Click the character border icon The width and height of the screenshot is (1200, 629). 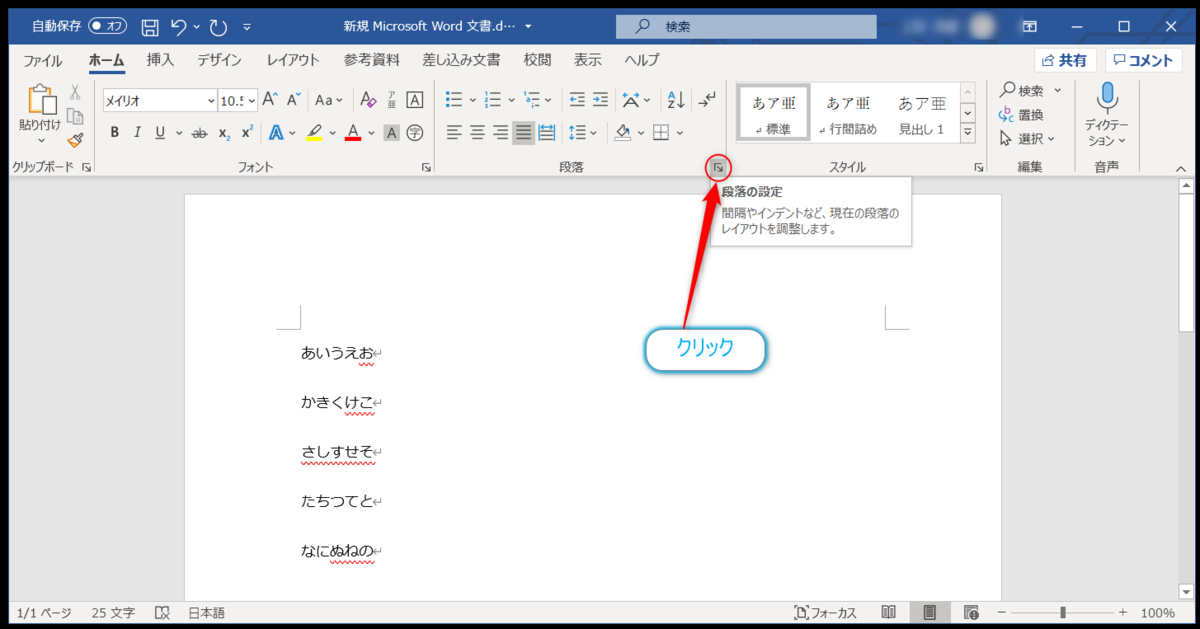click(415, 100)
